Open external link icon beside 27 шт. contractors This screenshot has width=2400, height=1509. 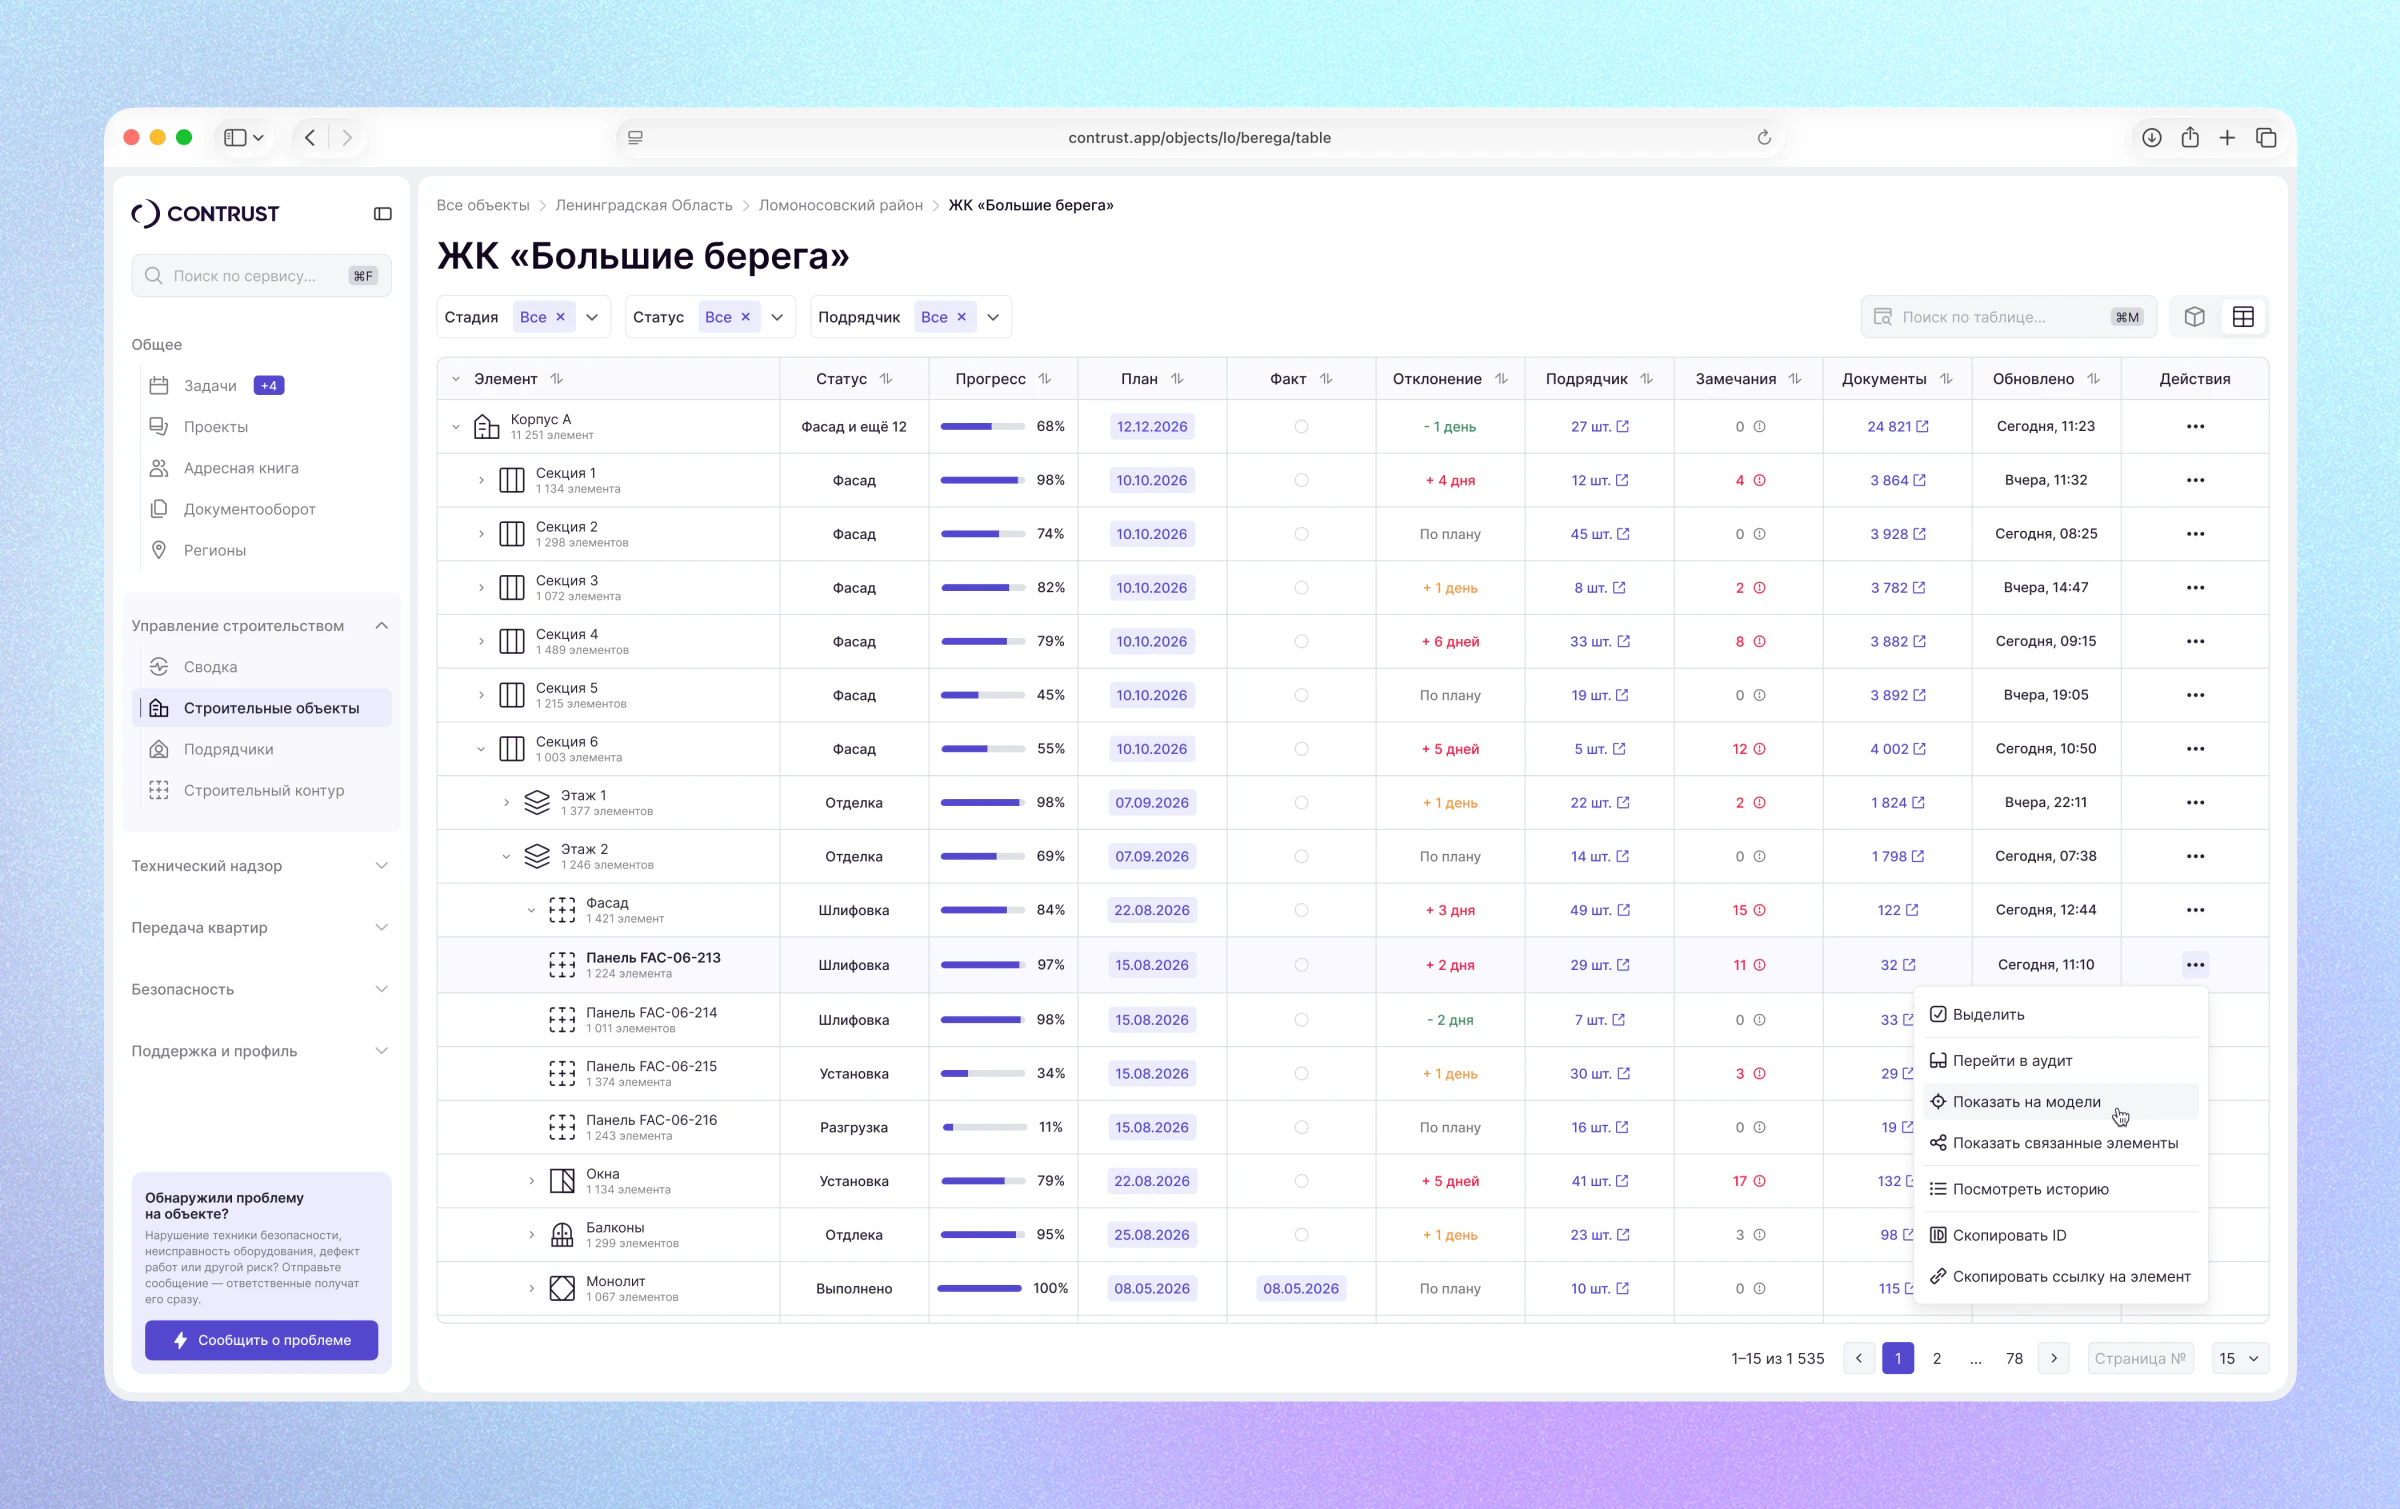pos(1622,427)
